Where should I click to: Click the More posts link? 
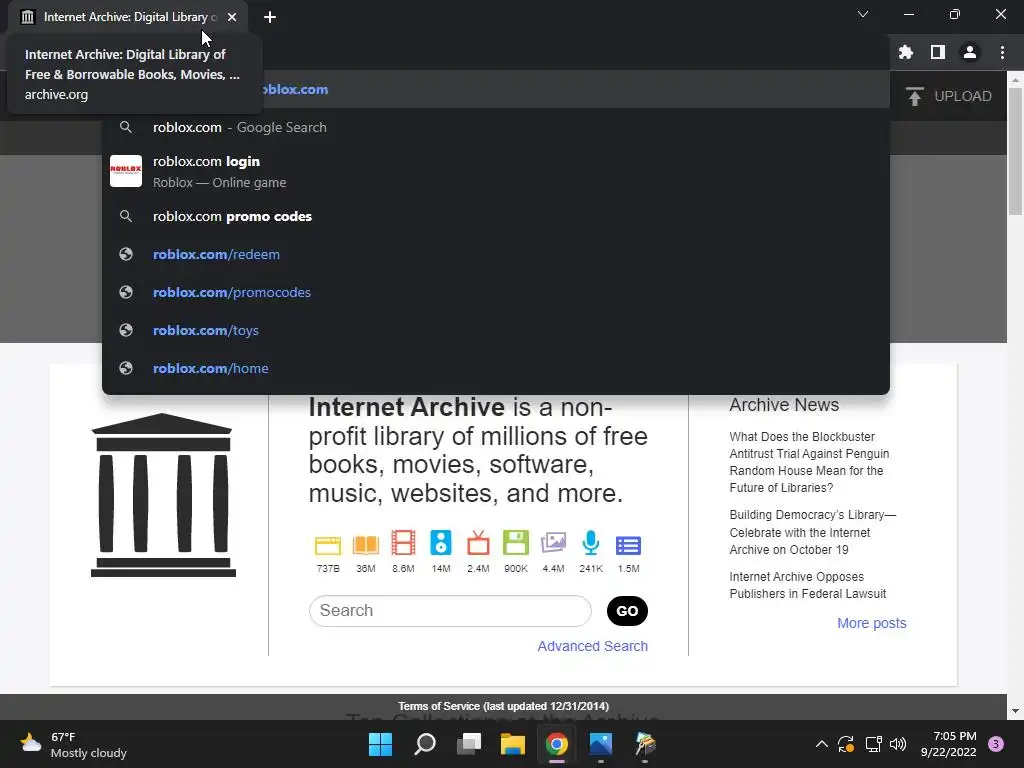871,623
